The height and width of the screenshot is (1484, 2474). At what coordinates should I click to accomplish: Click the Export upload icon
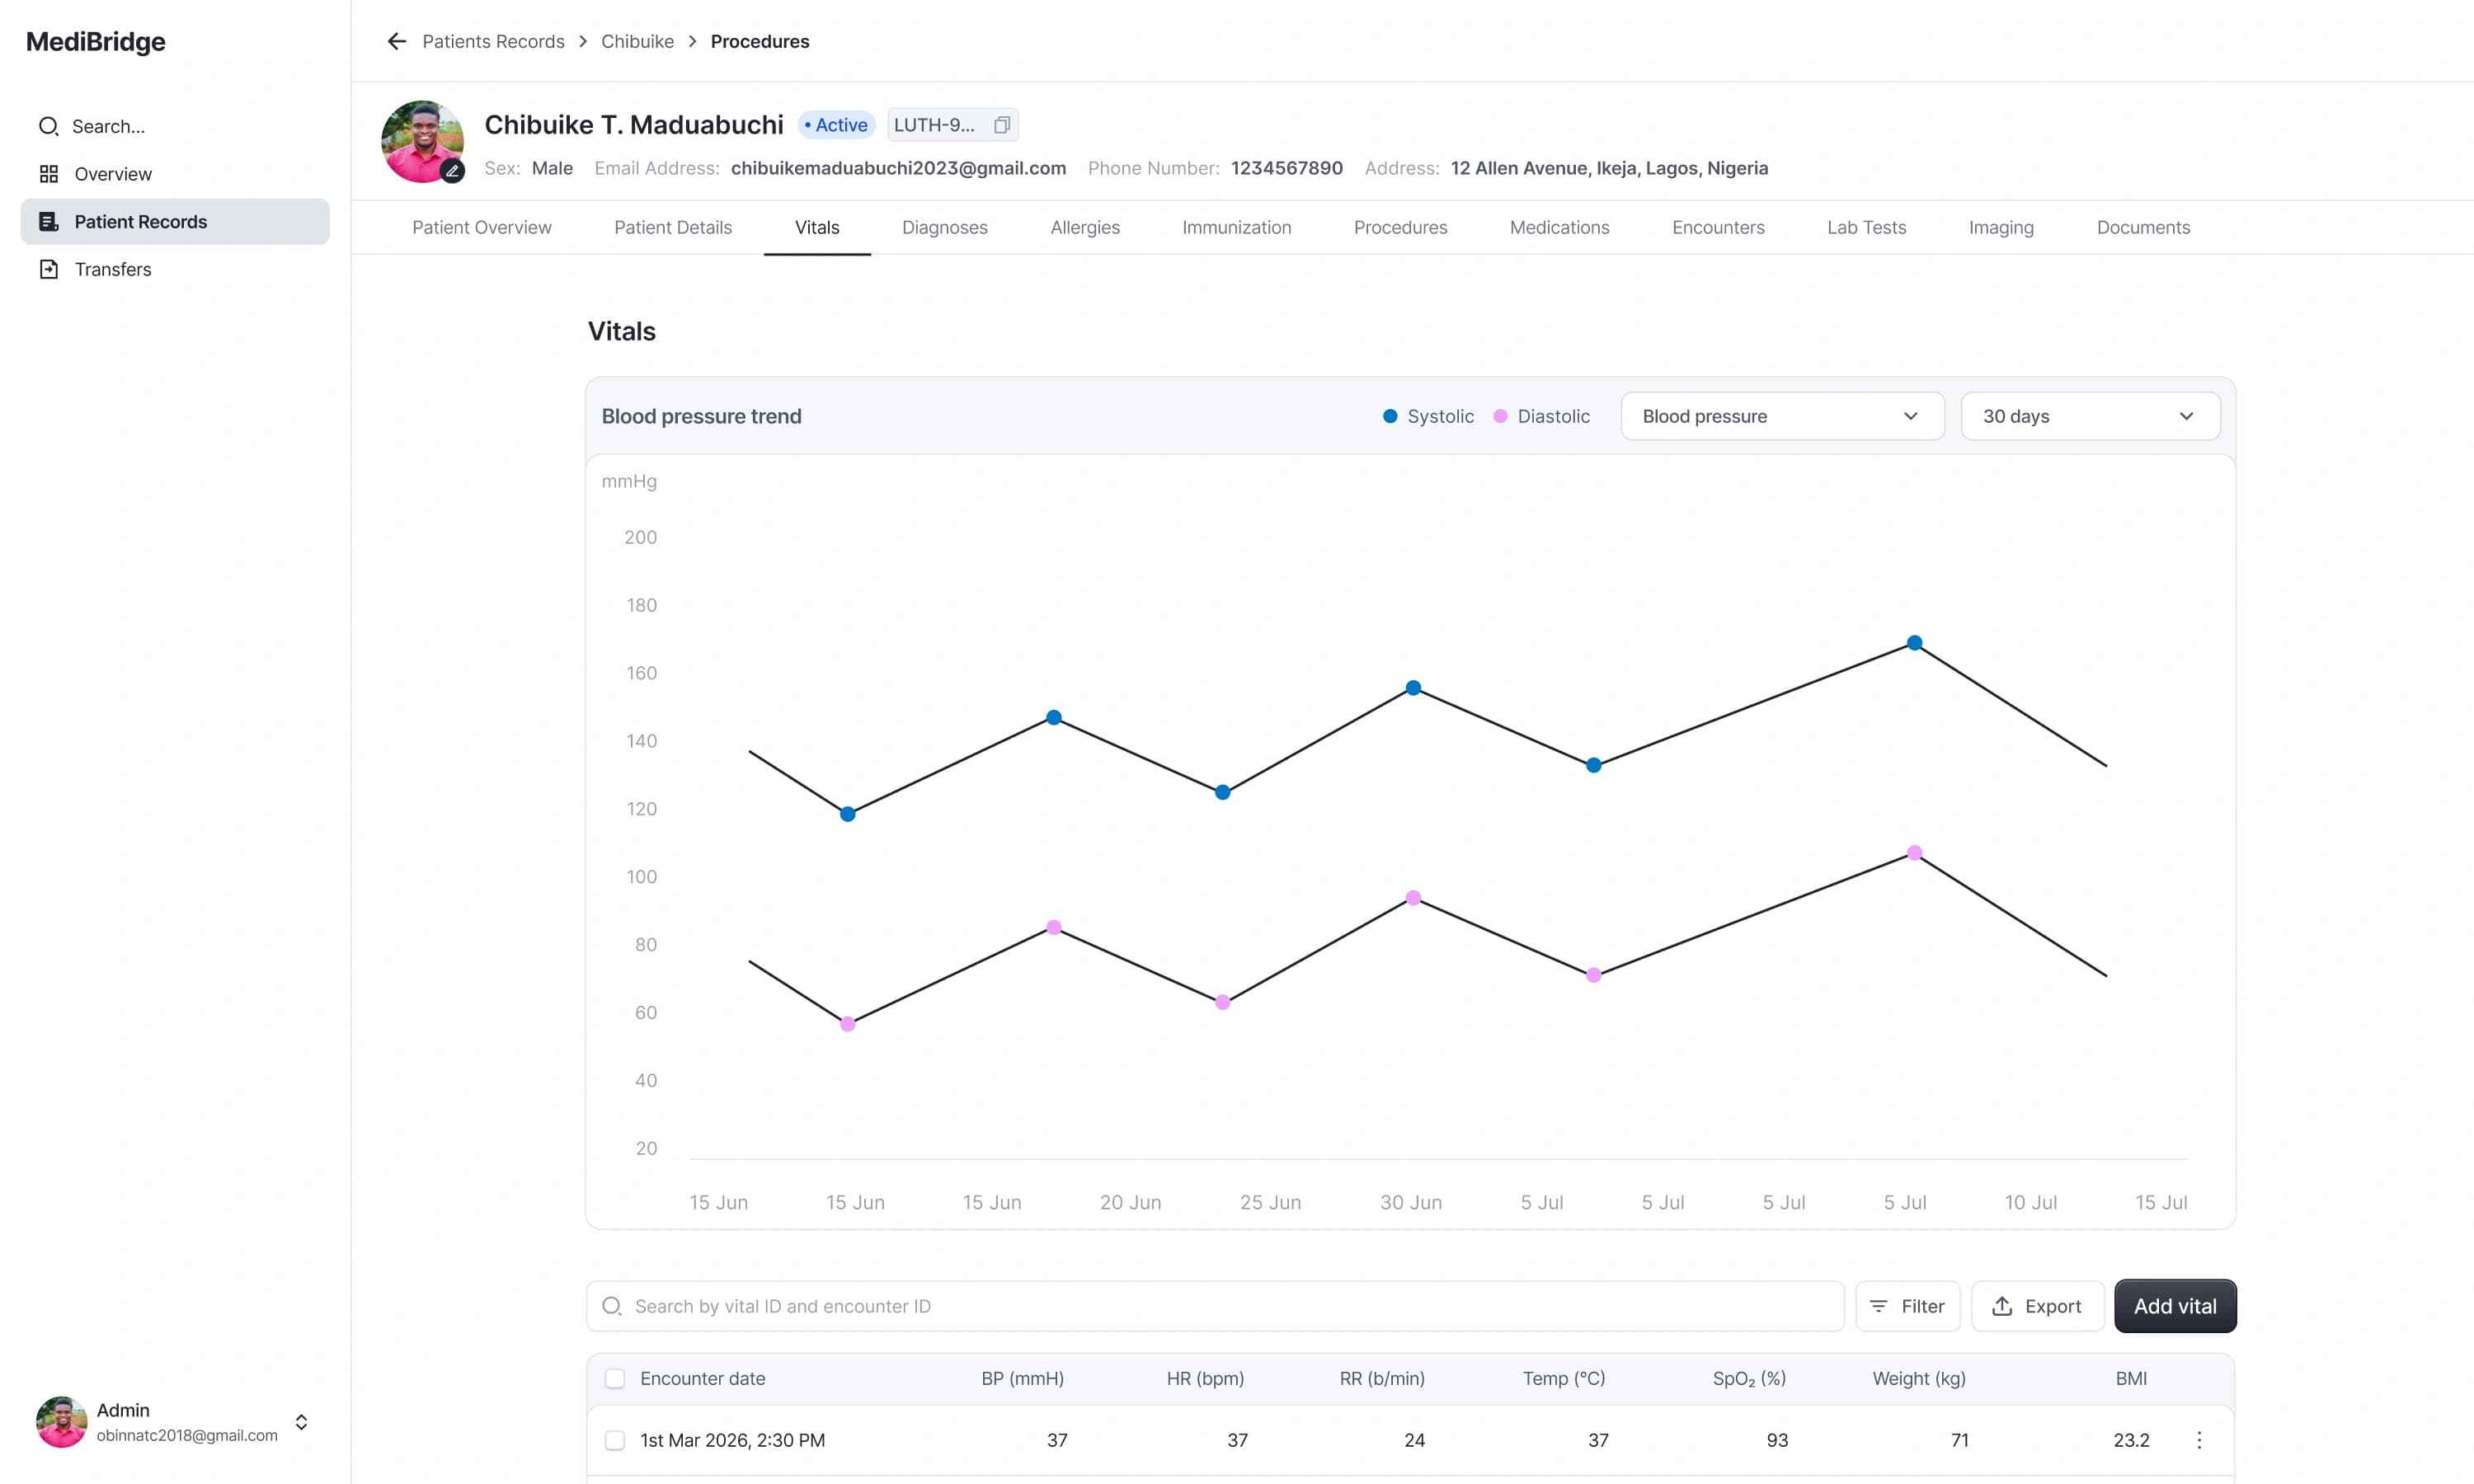[2002, 1306]
